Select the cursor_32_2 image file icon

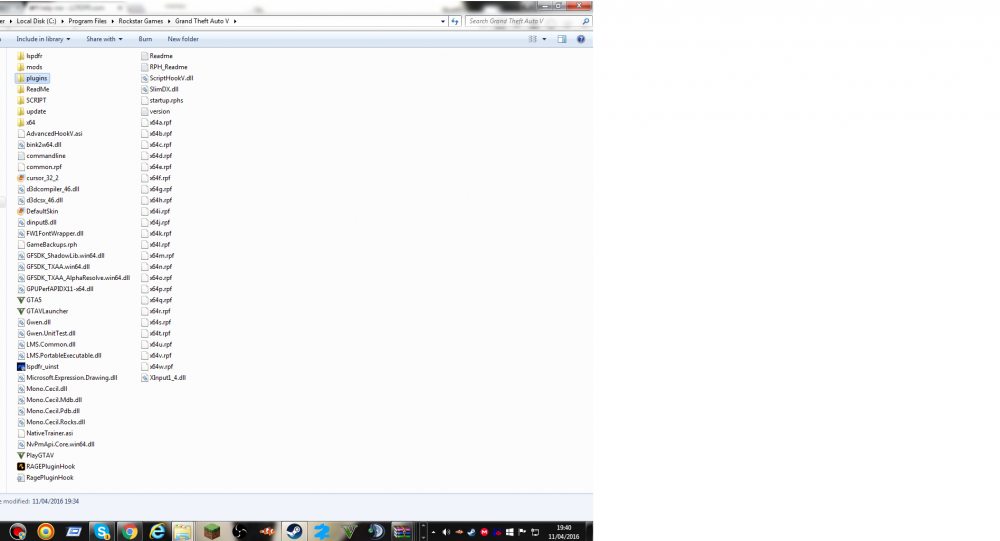tap(20, 178)
